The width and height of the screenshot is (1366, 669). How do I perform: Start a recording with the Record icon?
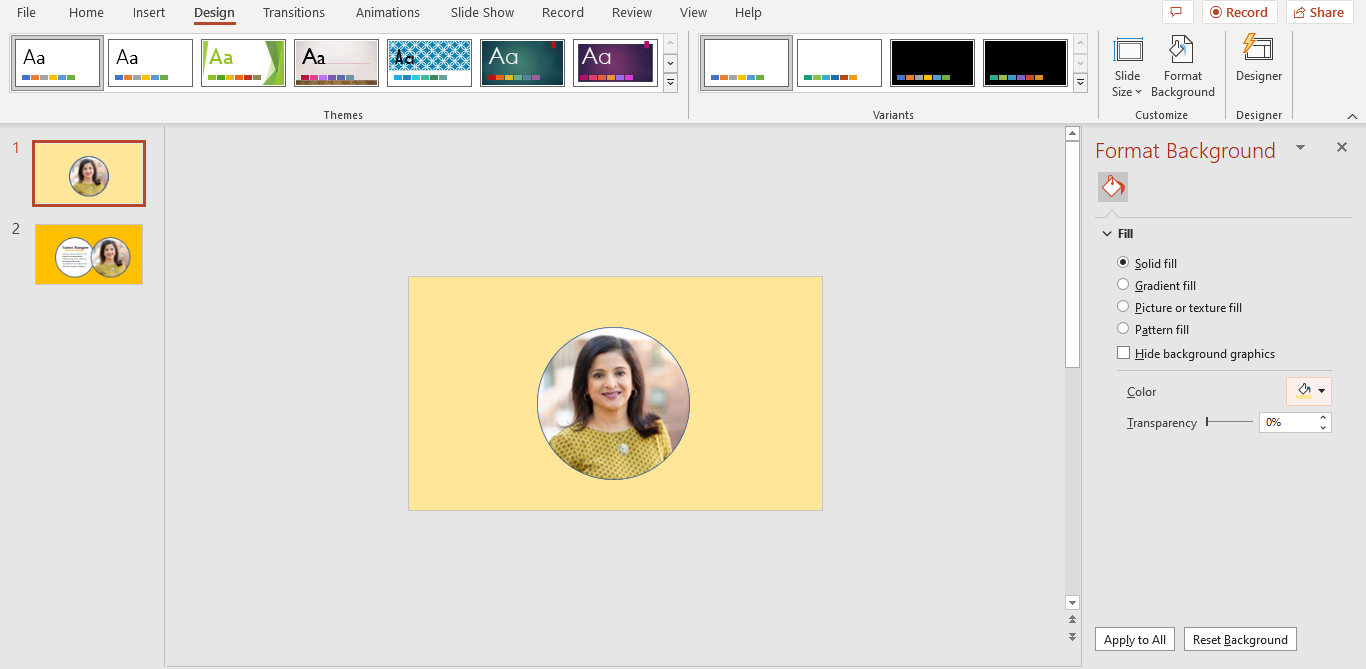(1239, 12)
